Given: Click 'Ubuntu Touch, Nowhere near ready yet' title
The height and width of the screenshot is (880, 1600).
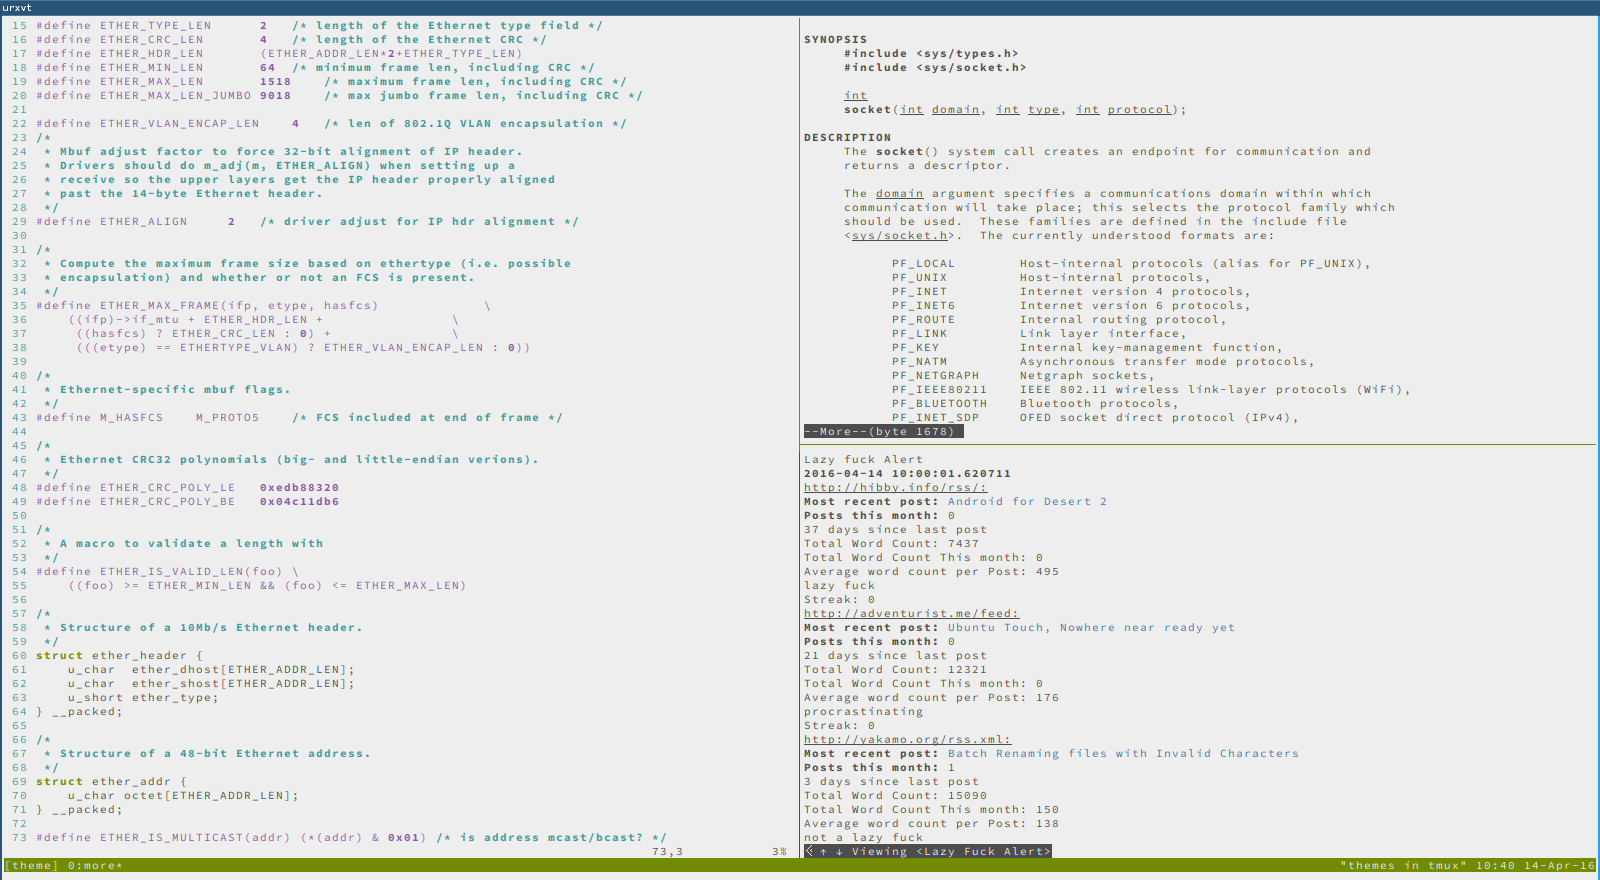Looking at the screenshot, I should click(1091, 628).
